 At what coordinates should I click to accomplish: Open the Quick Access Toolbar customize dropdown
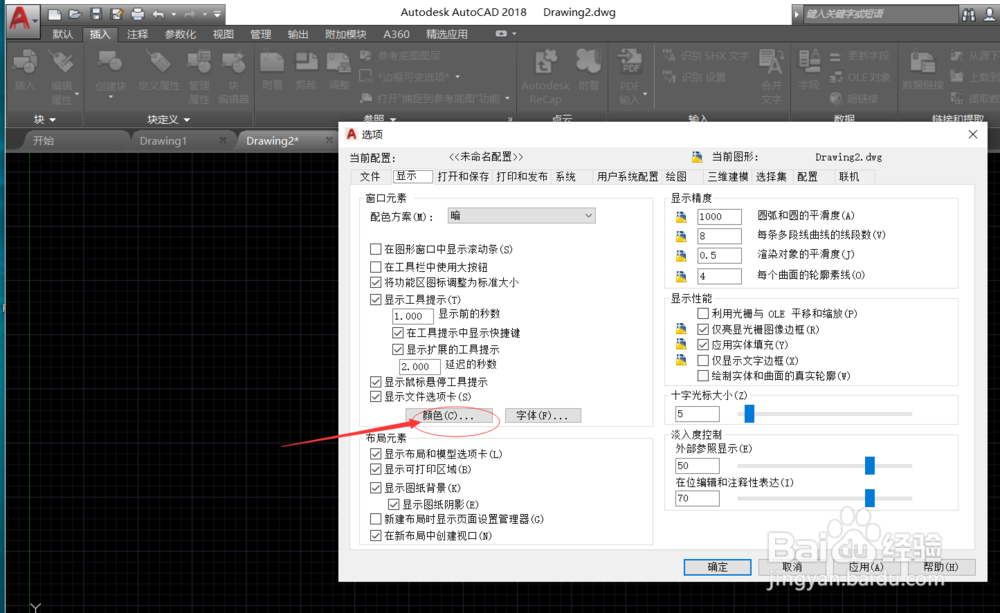[217, 14]
